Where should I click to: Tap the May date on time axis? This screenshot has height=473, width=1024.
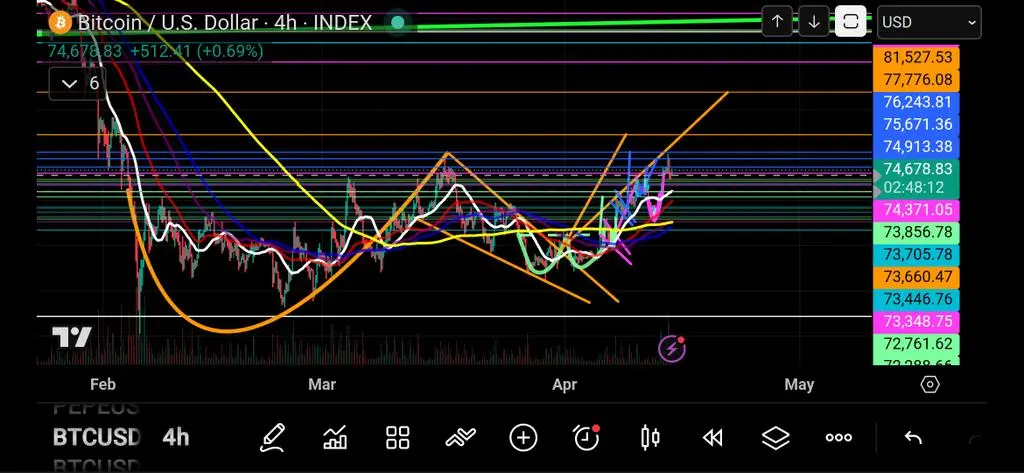click(799, 385)
